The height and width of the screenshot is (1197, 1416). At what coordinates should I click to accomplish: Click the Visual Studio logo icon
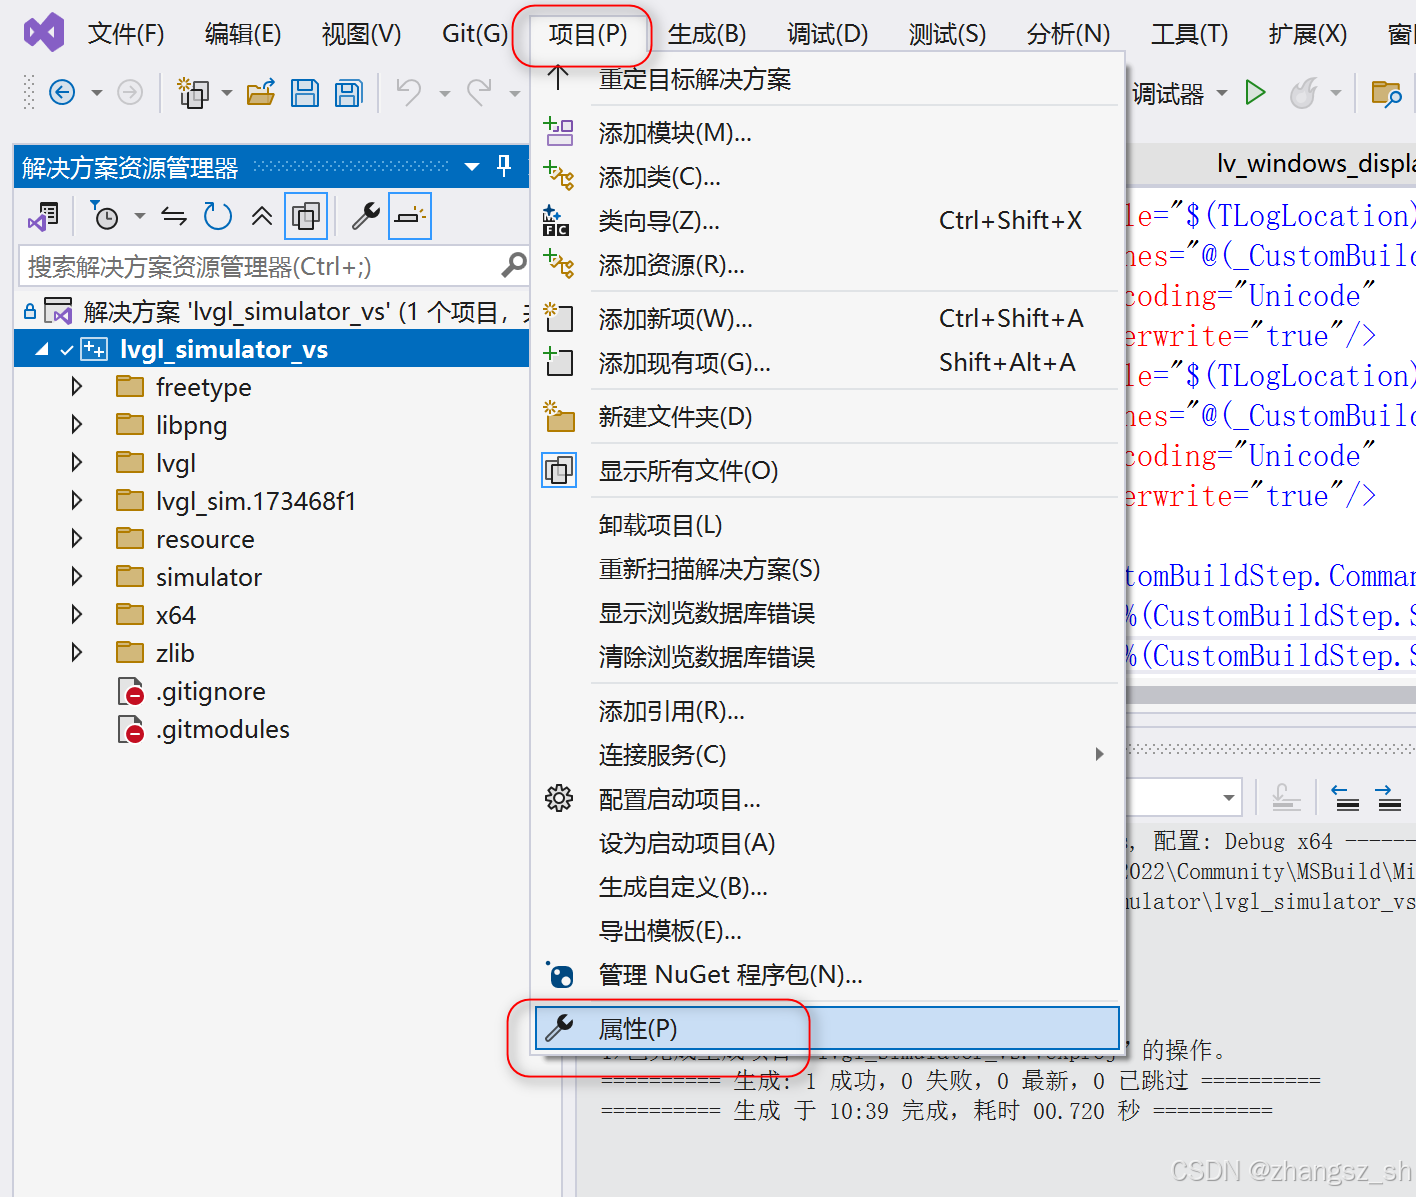pos(44,33)
